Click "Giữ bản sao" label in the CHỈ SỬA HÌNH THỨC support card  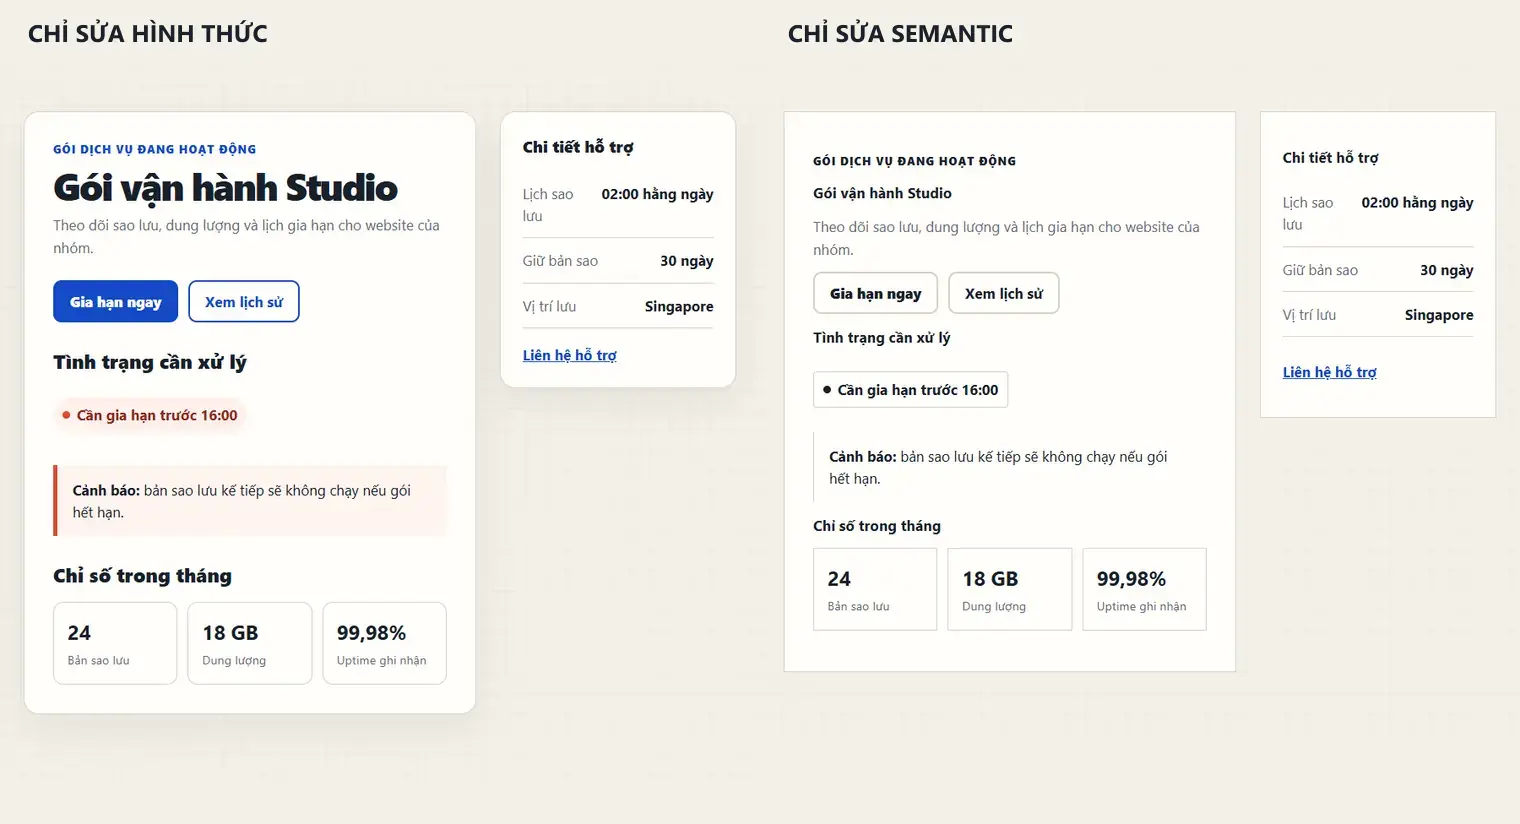click(x=560, y=261)
